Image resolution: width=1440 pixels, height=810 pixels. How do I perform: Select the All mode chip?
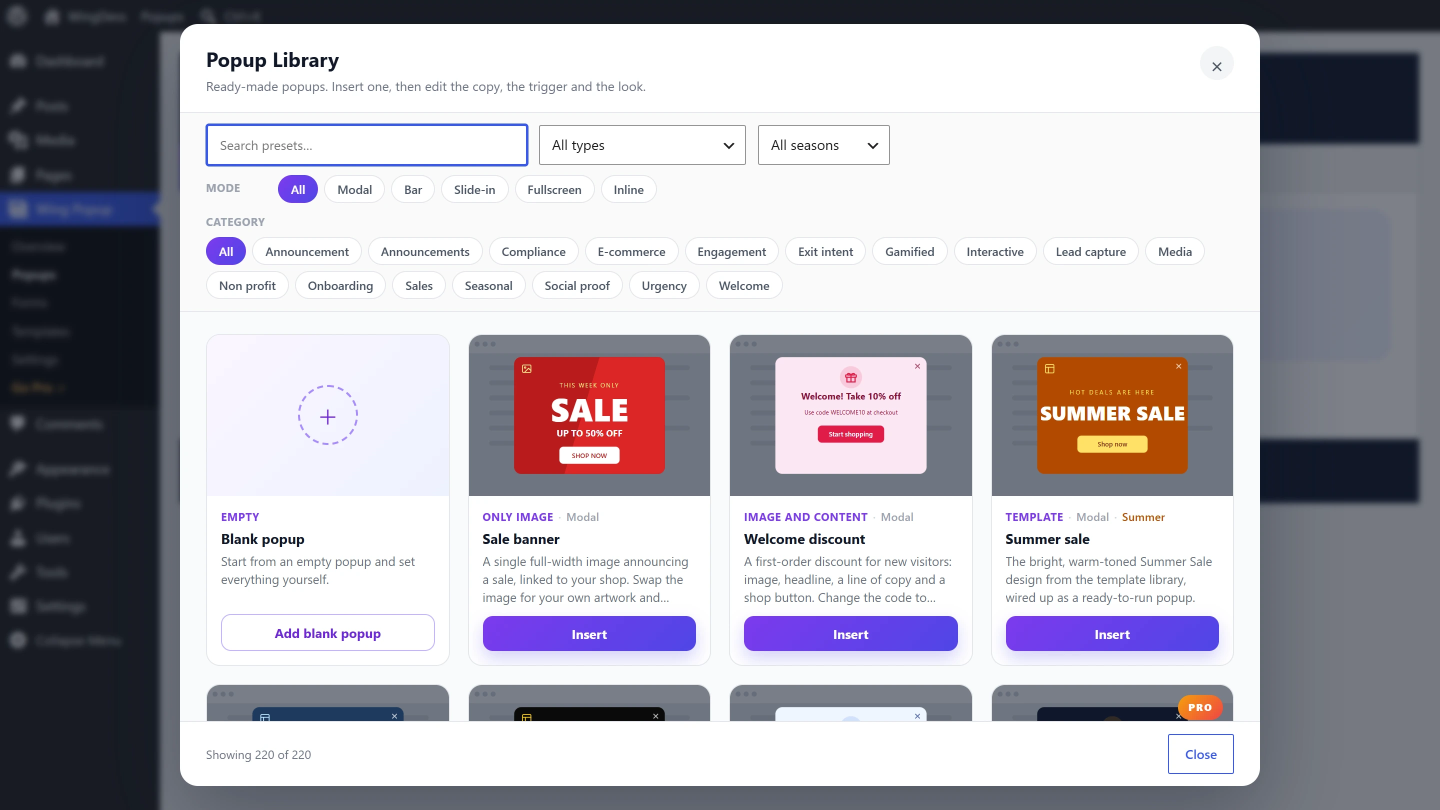[298, 189]
